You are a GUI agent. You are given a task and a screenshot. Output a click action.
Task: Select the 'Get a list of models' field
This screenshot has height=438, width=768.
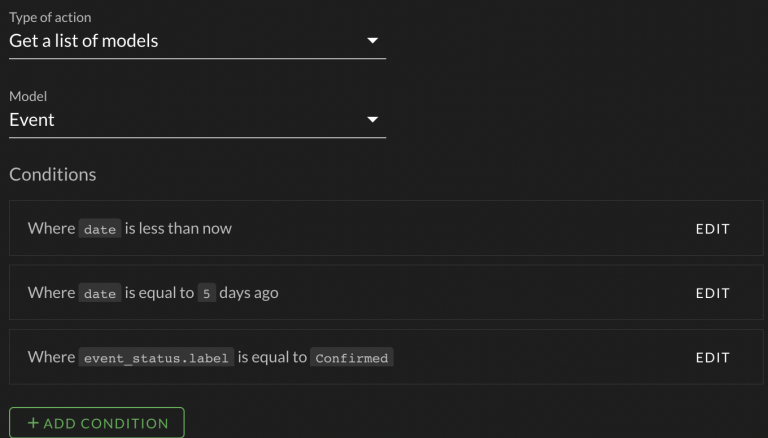pos(197,41)
